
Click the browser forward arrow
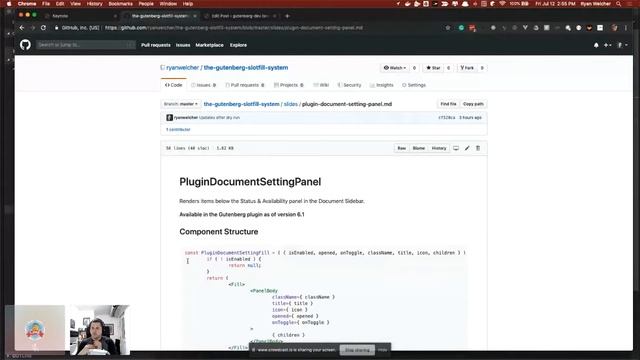pyautogui.click(x=33, y=28)
